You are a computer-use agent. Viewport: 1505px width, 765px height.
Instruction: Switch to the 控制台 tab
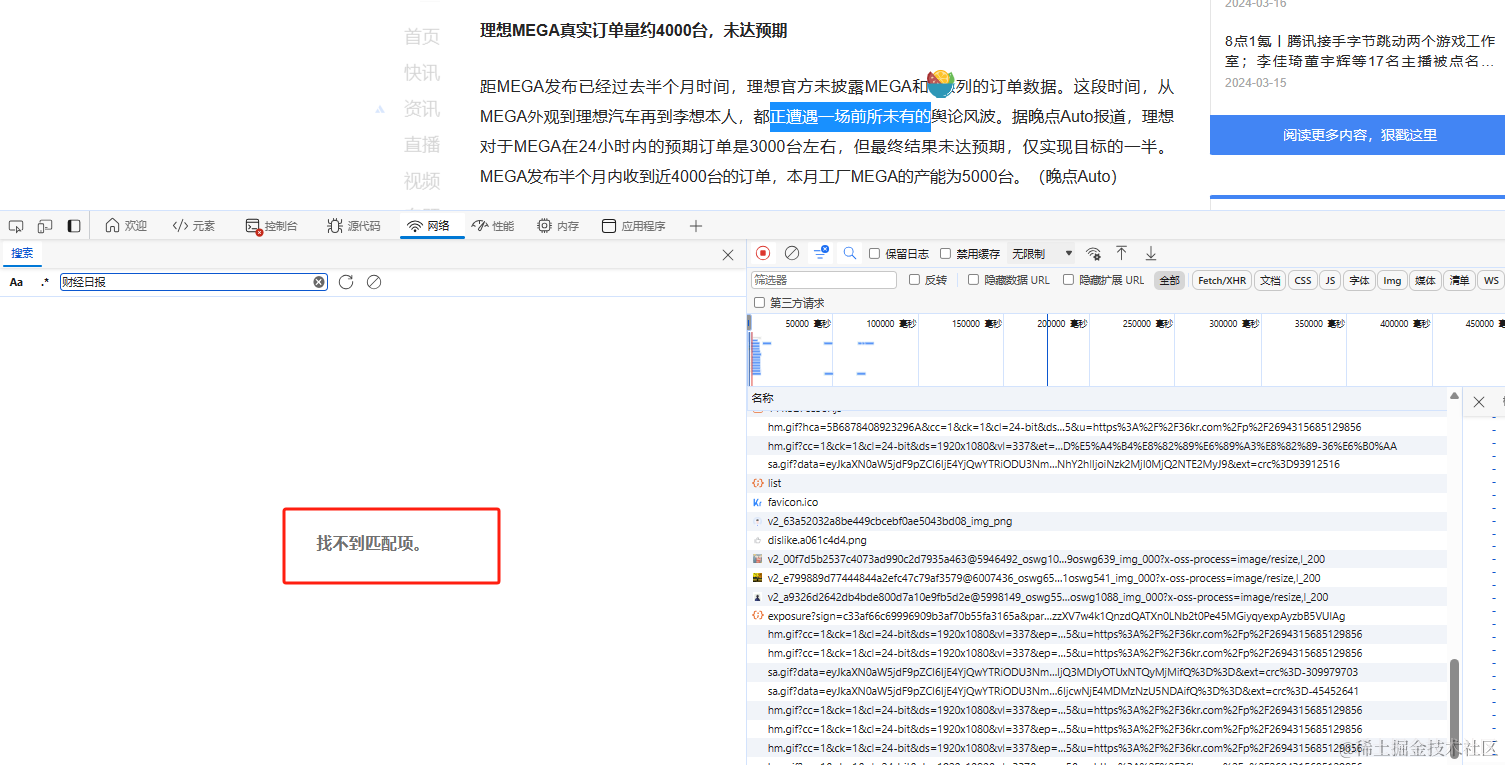pyautogui.click(x=272, y=226)
